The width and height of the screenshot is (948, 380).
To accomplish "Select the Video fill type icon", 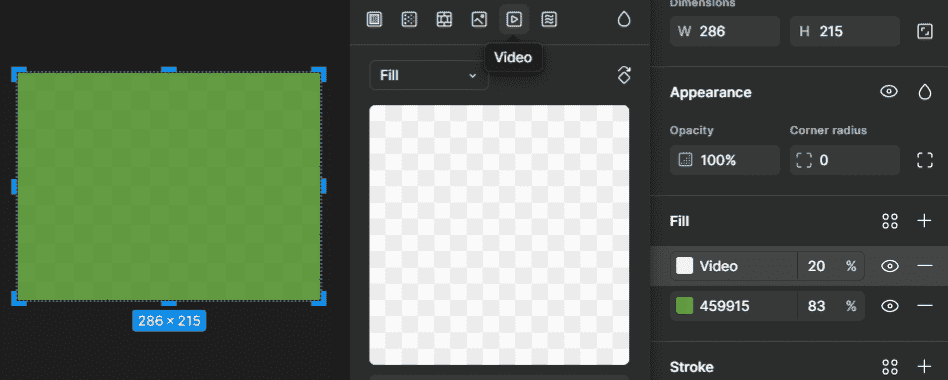I will (514, 19).
